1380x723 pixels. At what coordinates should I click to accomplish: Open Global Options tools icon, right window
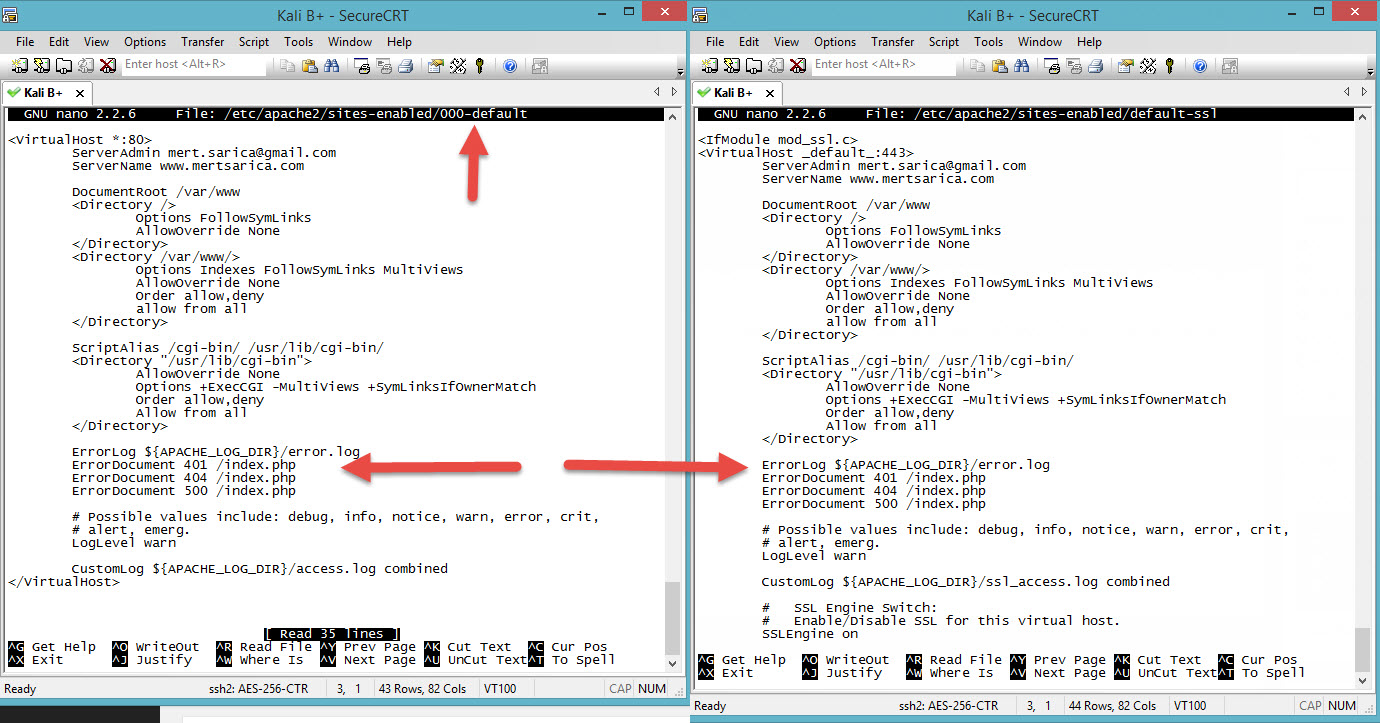tap(1148, 66)
